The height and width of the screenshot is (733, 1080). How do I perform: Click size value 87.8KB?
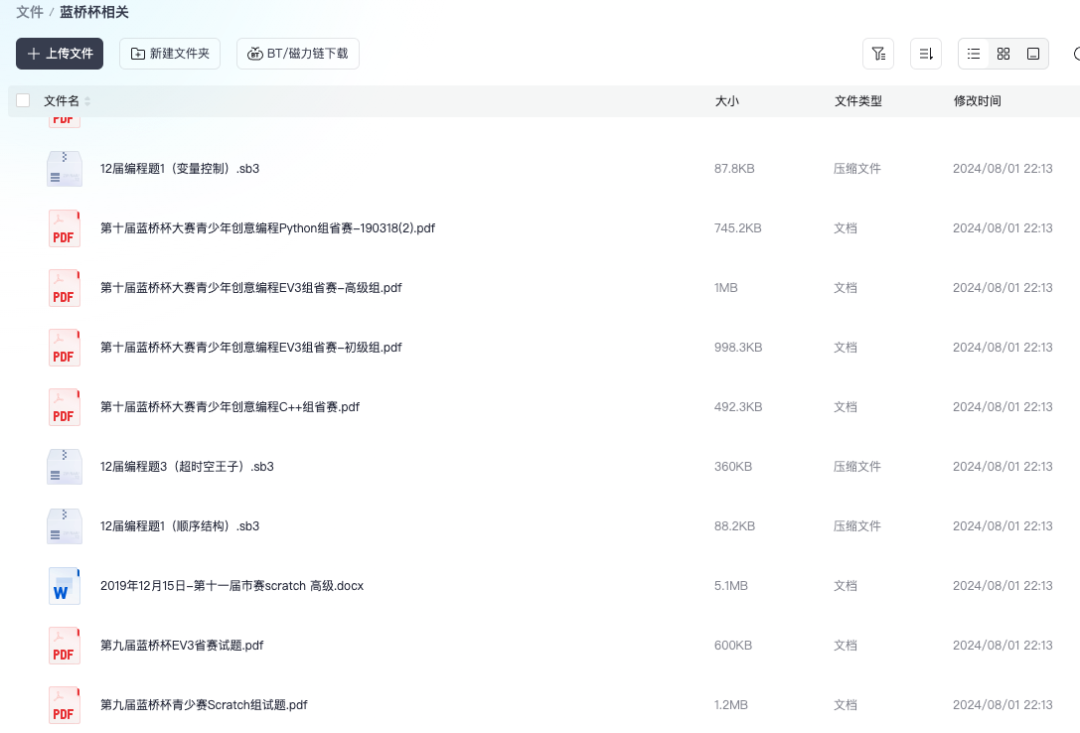coord(734,169)
